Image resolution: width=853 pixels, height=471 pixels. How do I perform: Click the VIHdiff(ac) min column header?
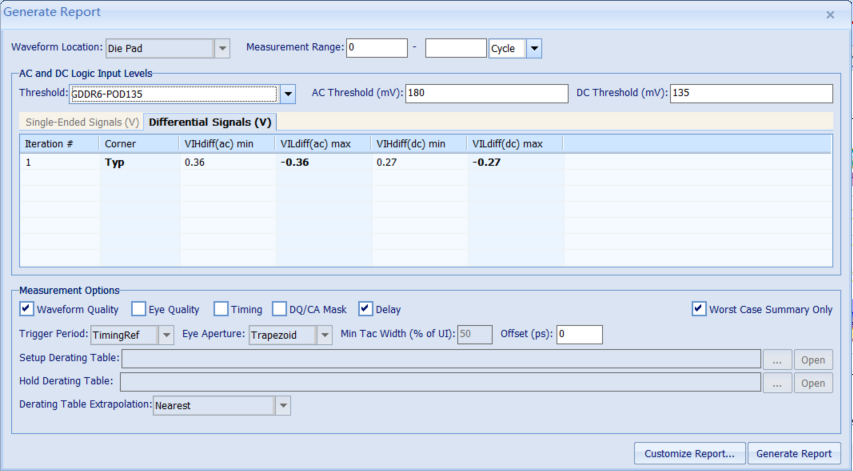[x=227, y=144]
